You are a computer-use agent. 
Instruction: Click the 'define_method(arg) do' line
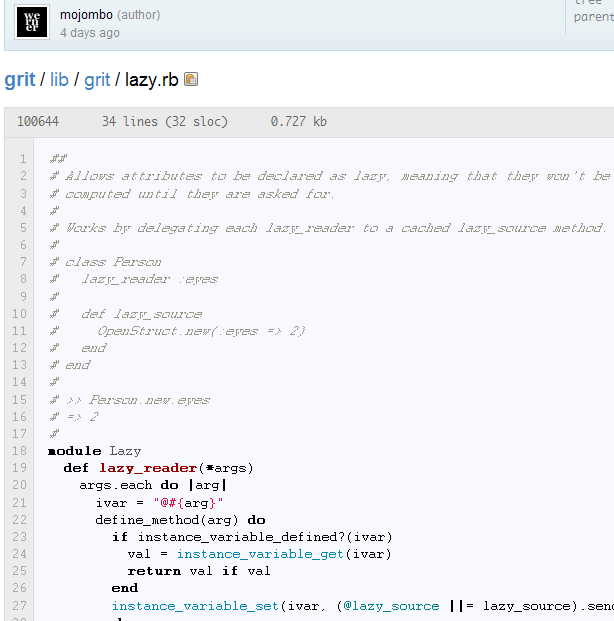(180, 520)
